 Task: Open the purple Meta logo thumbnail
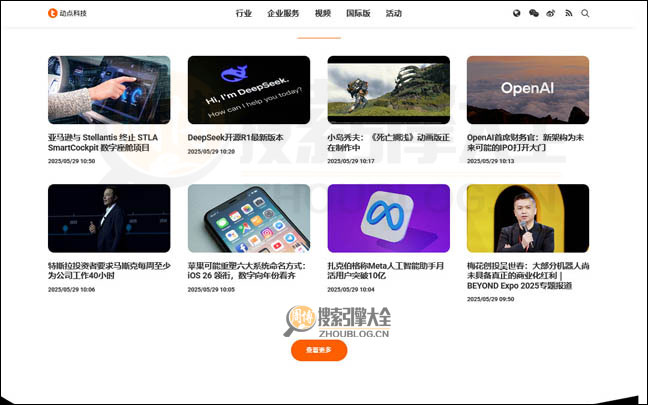388,218
